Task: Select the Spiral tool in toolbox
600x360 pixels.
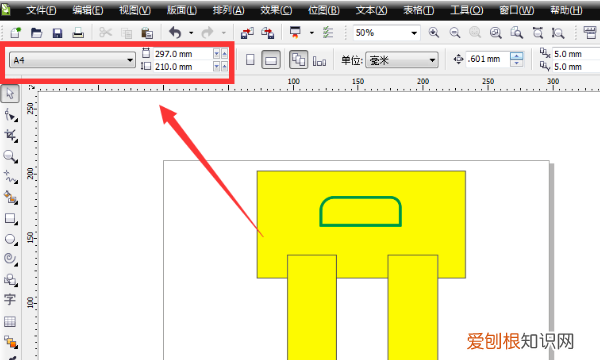Action: [10, 259]
